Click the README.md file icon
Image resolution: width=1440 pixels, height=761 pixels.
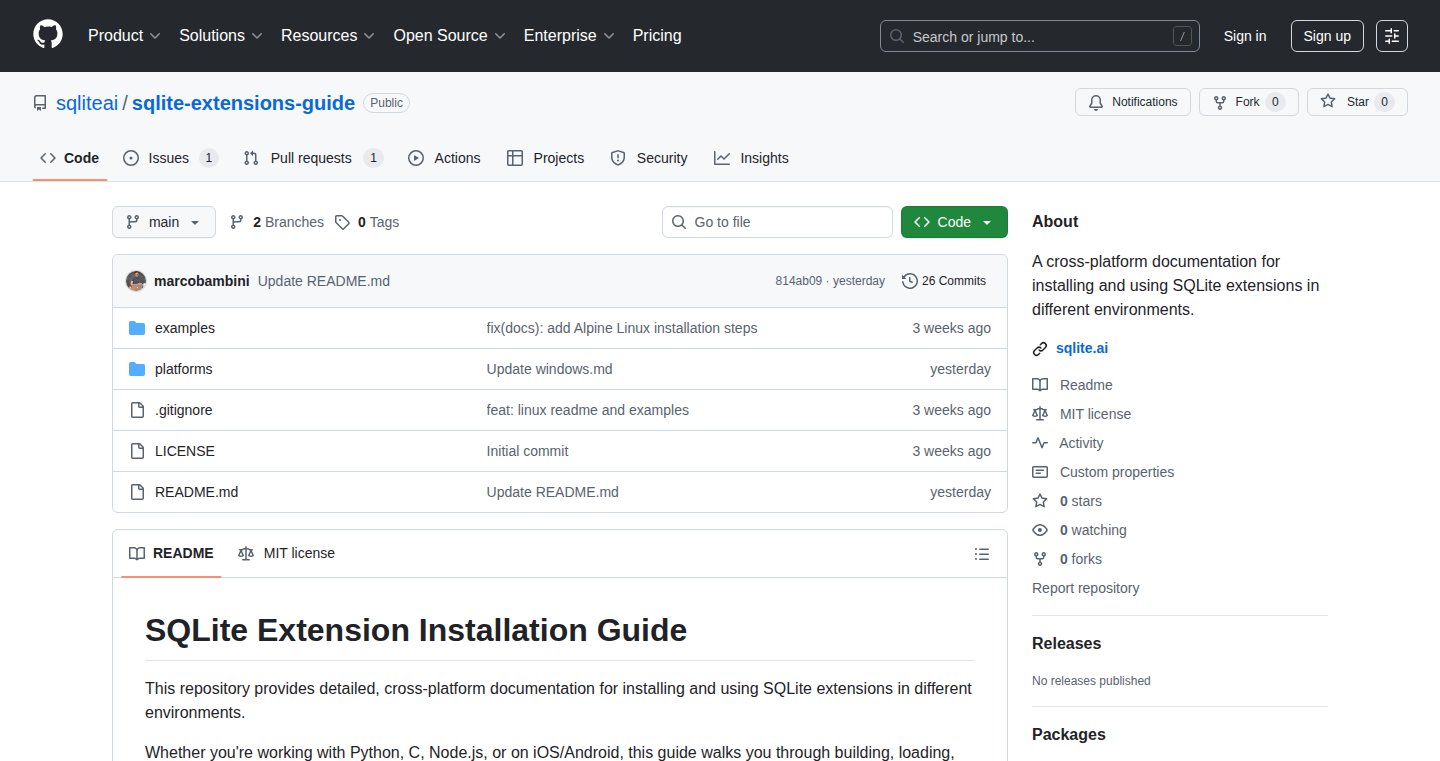pyautogui.click(x=137, y=492)
